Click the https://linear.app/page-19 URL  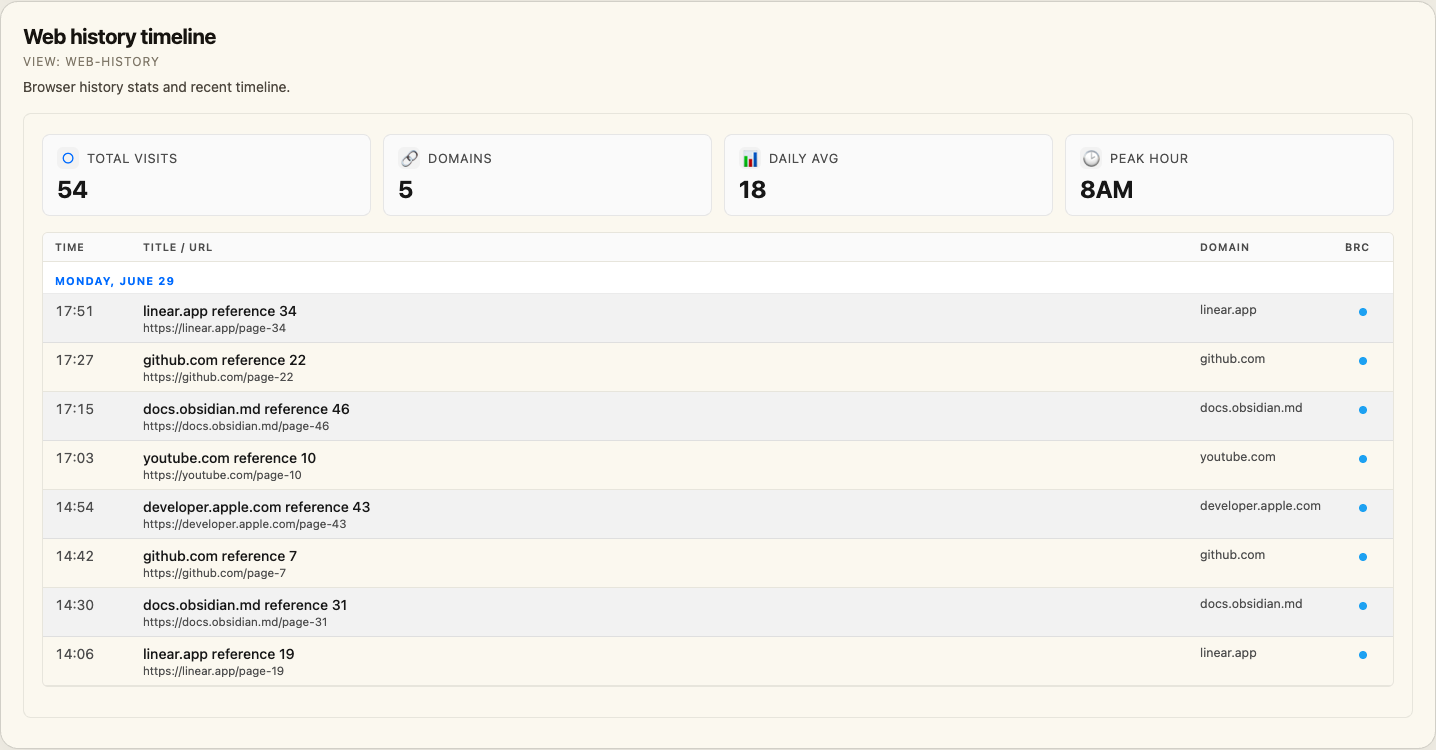coord(213,671)
